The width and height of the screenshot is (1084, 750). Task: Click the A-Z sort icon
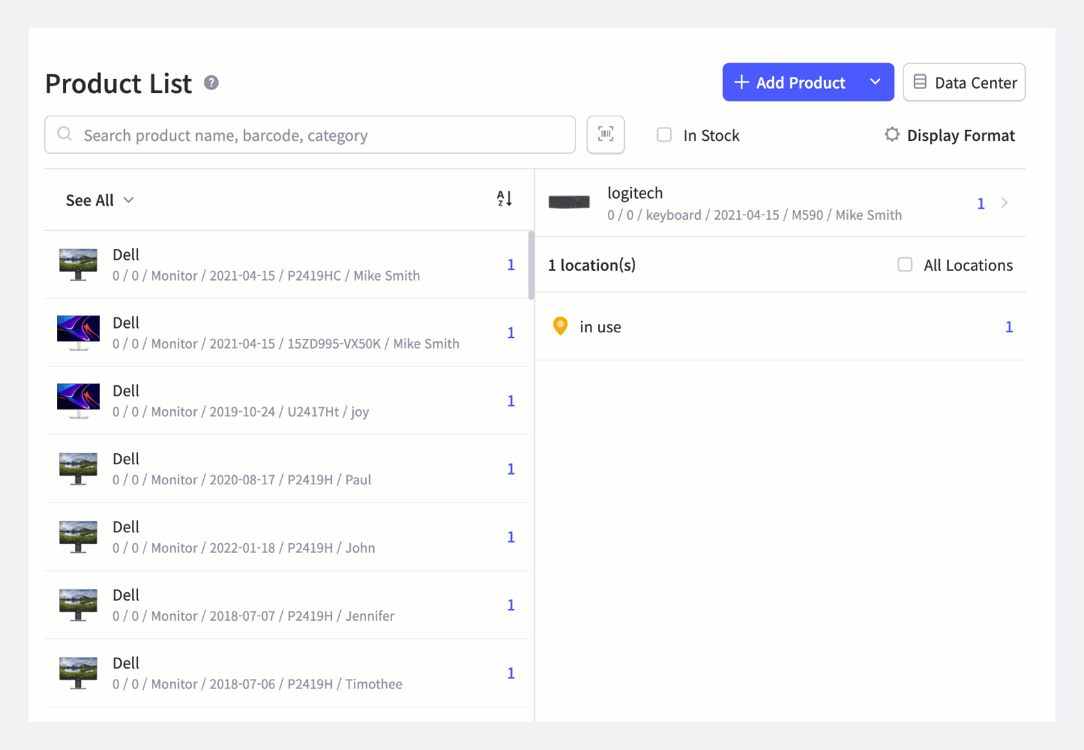503,199
